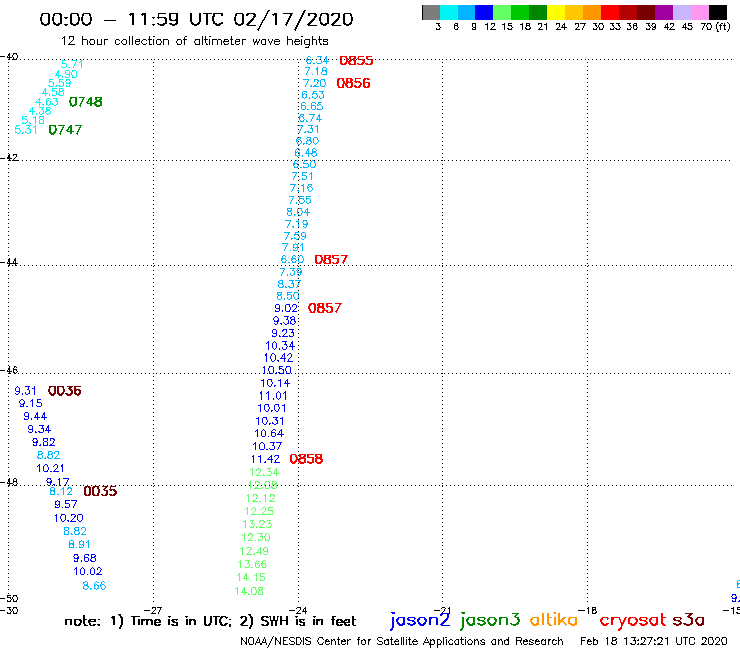The image size is (740, 650).
Task: Select the s3a satellite legend label
Action: pos(688,620)
